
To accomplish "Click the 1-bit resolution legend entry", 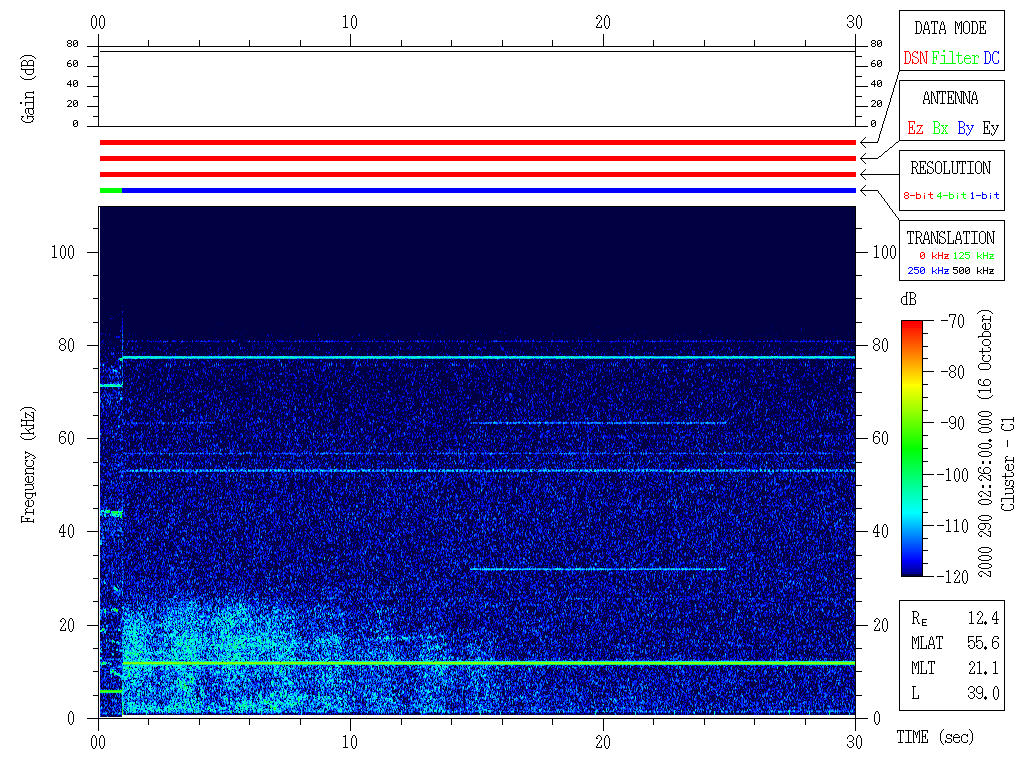I will point(984,196).
